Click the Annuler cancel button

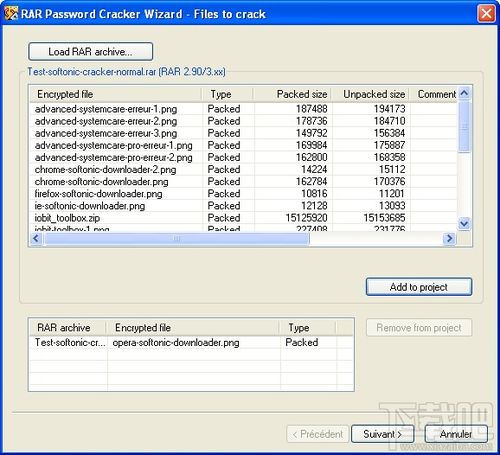coord(456,434)
